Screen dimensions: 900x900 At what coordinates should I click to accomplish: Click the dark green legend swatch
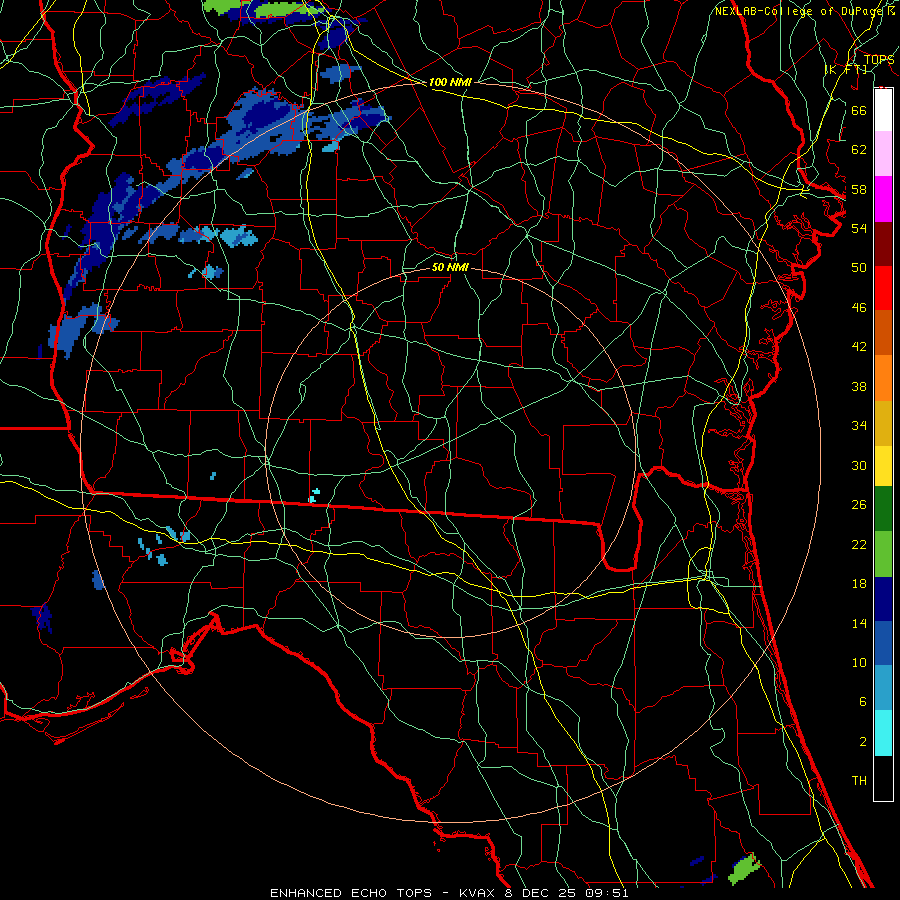pos(883,509)
